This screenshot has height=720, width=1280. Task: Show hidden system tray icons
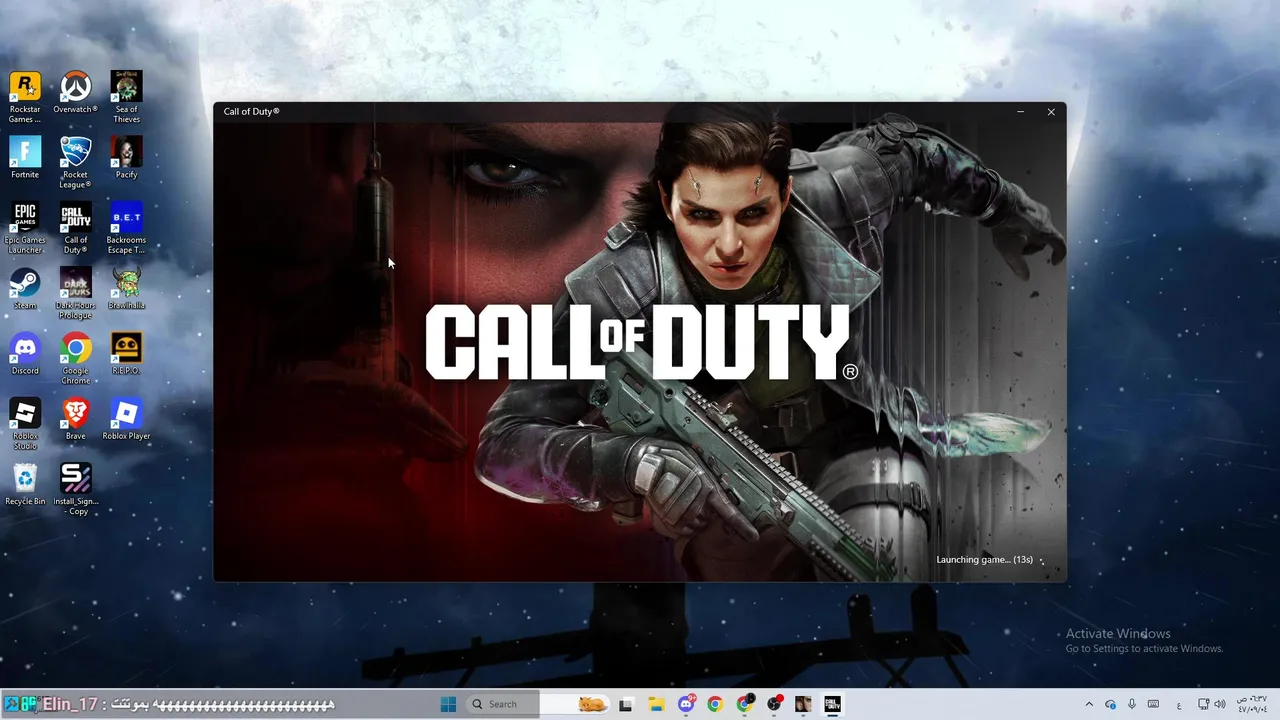point(1089,704)
